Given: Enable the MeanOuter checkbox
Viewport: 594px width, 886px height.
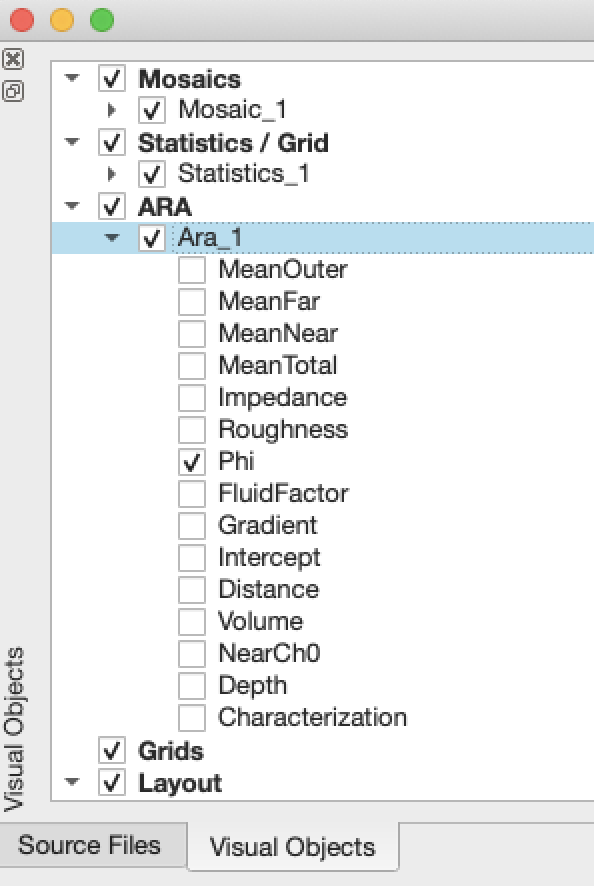Looking at the screenshot, I should (x=192, y=270).
